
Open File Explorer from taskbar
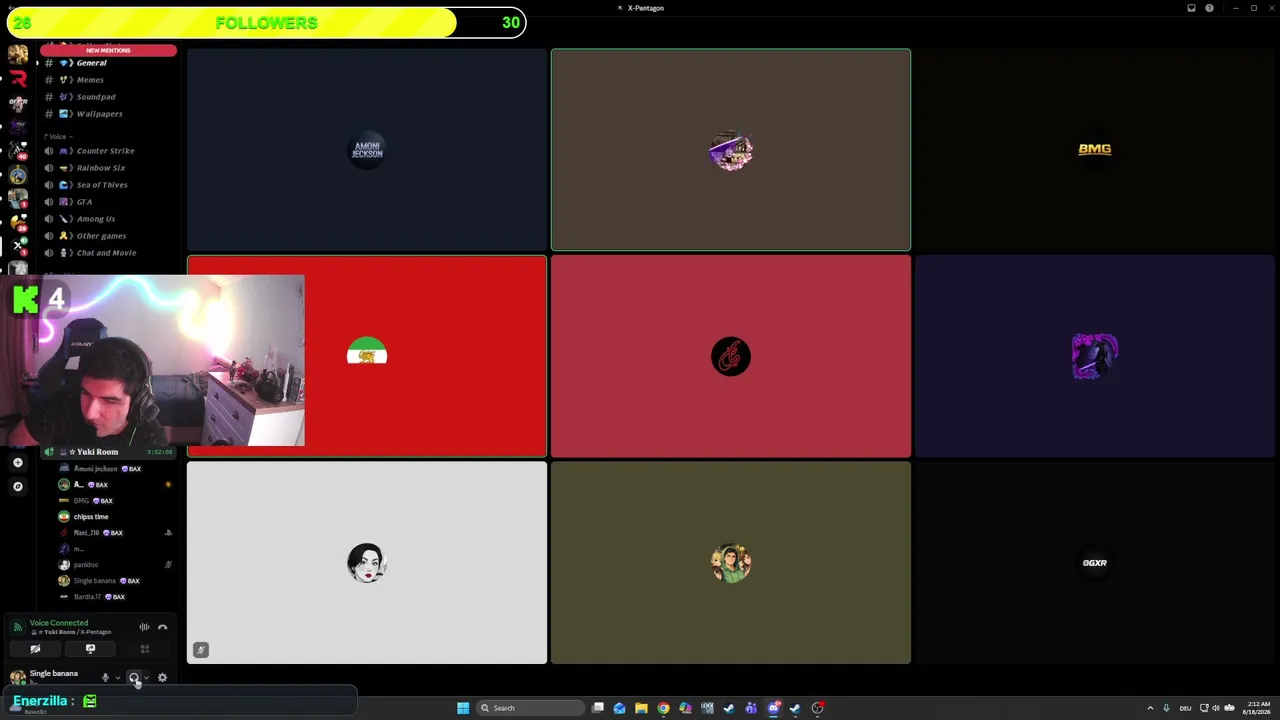641,708
